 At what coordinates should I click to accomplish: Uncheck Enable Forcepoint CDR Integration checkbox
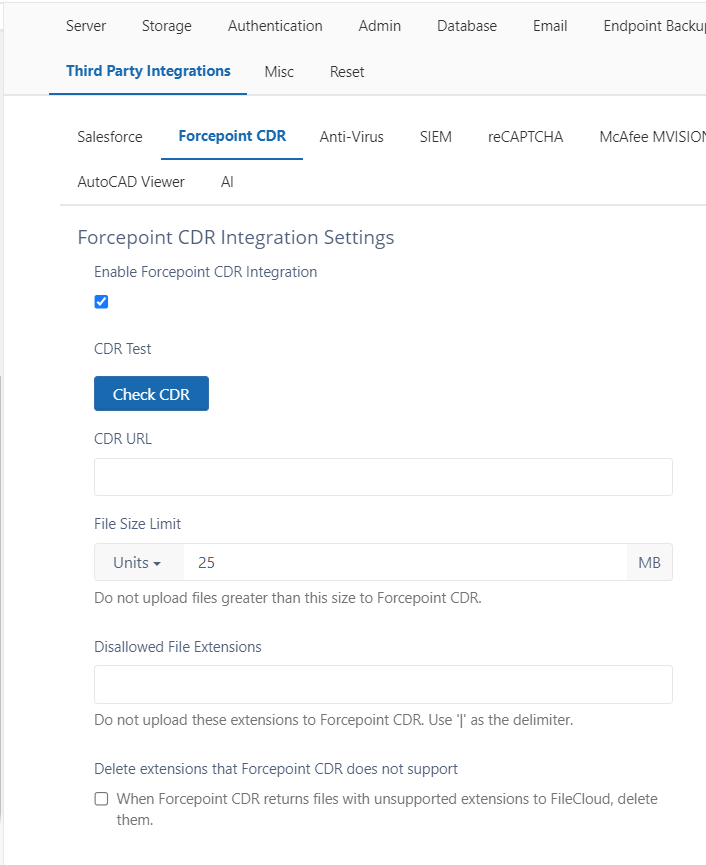101,302
